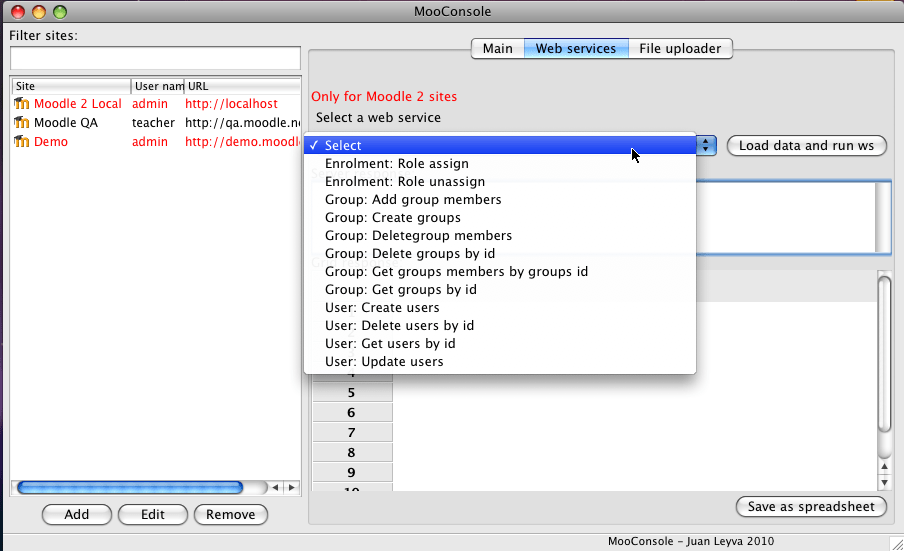Click the Remove site button
This screenshot has width=904, height=551.
pos(231,514)
